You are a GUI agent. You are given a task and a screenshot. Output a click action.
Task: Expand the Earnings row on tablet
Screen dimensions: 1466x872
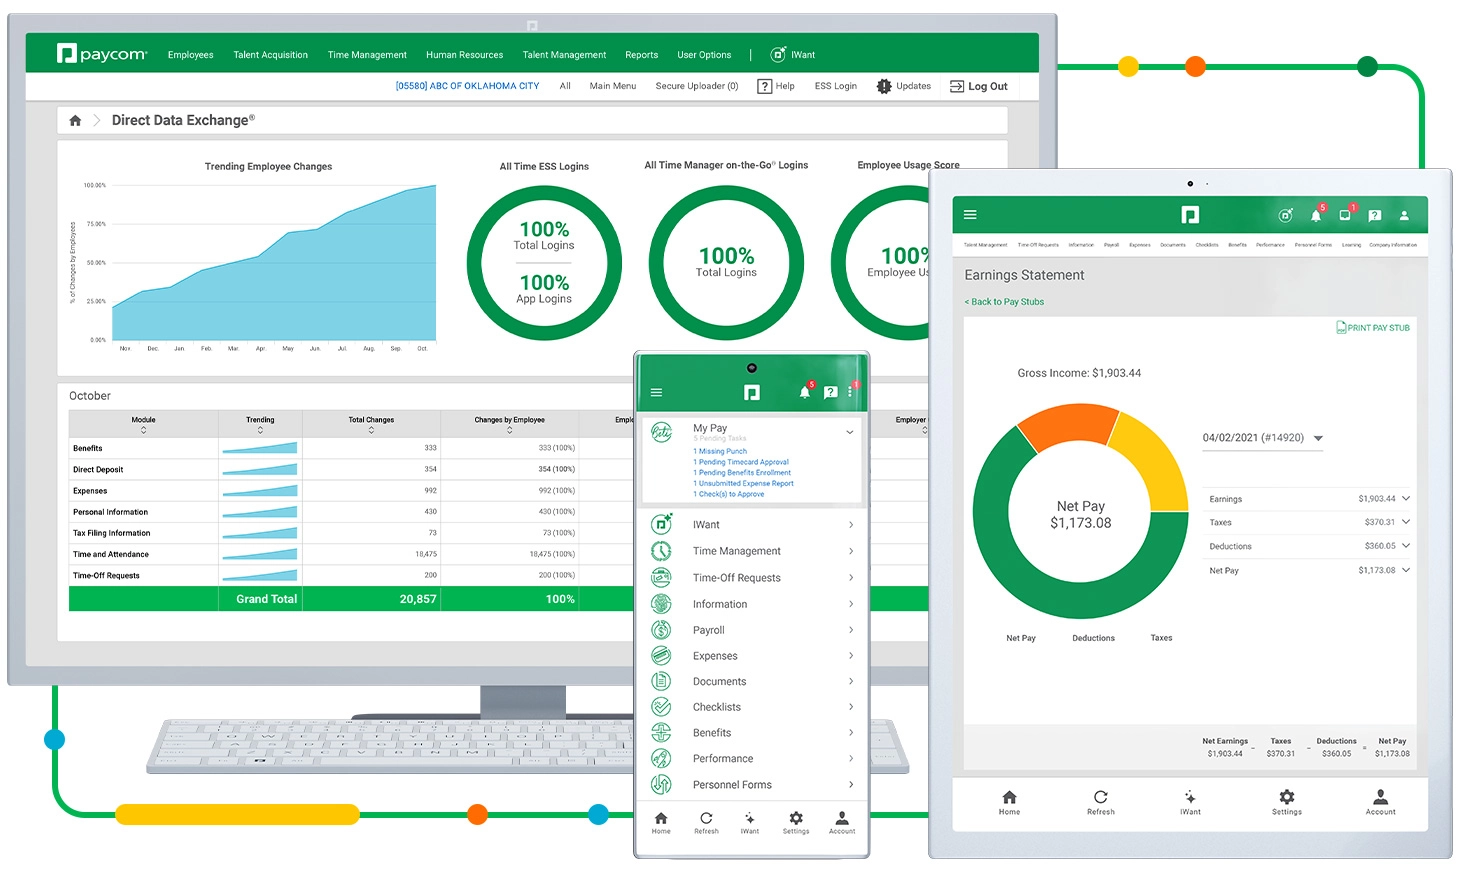(x=1406, y=498)
